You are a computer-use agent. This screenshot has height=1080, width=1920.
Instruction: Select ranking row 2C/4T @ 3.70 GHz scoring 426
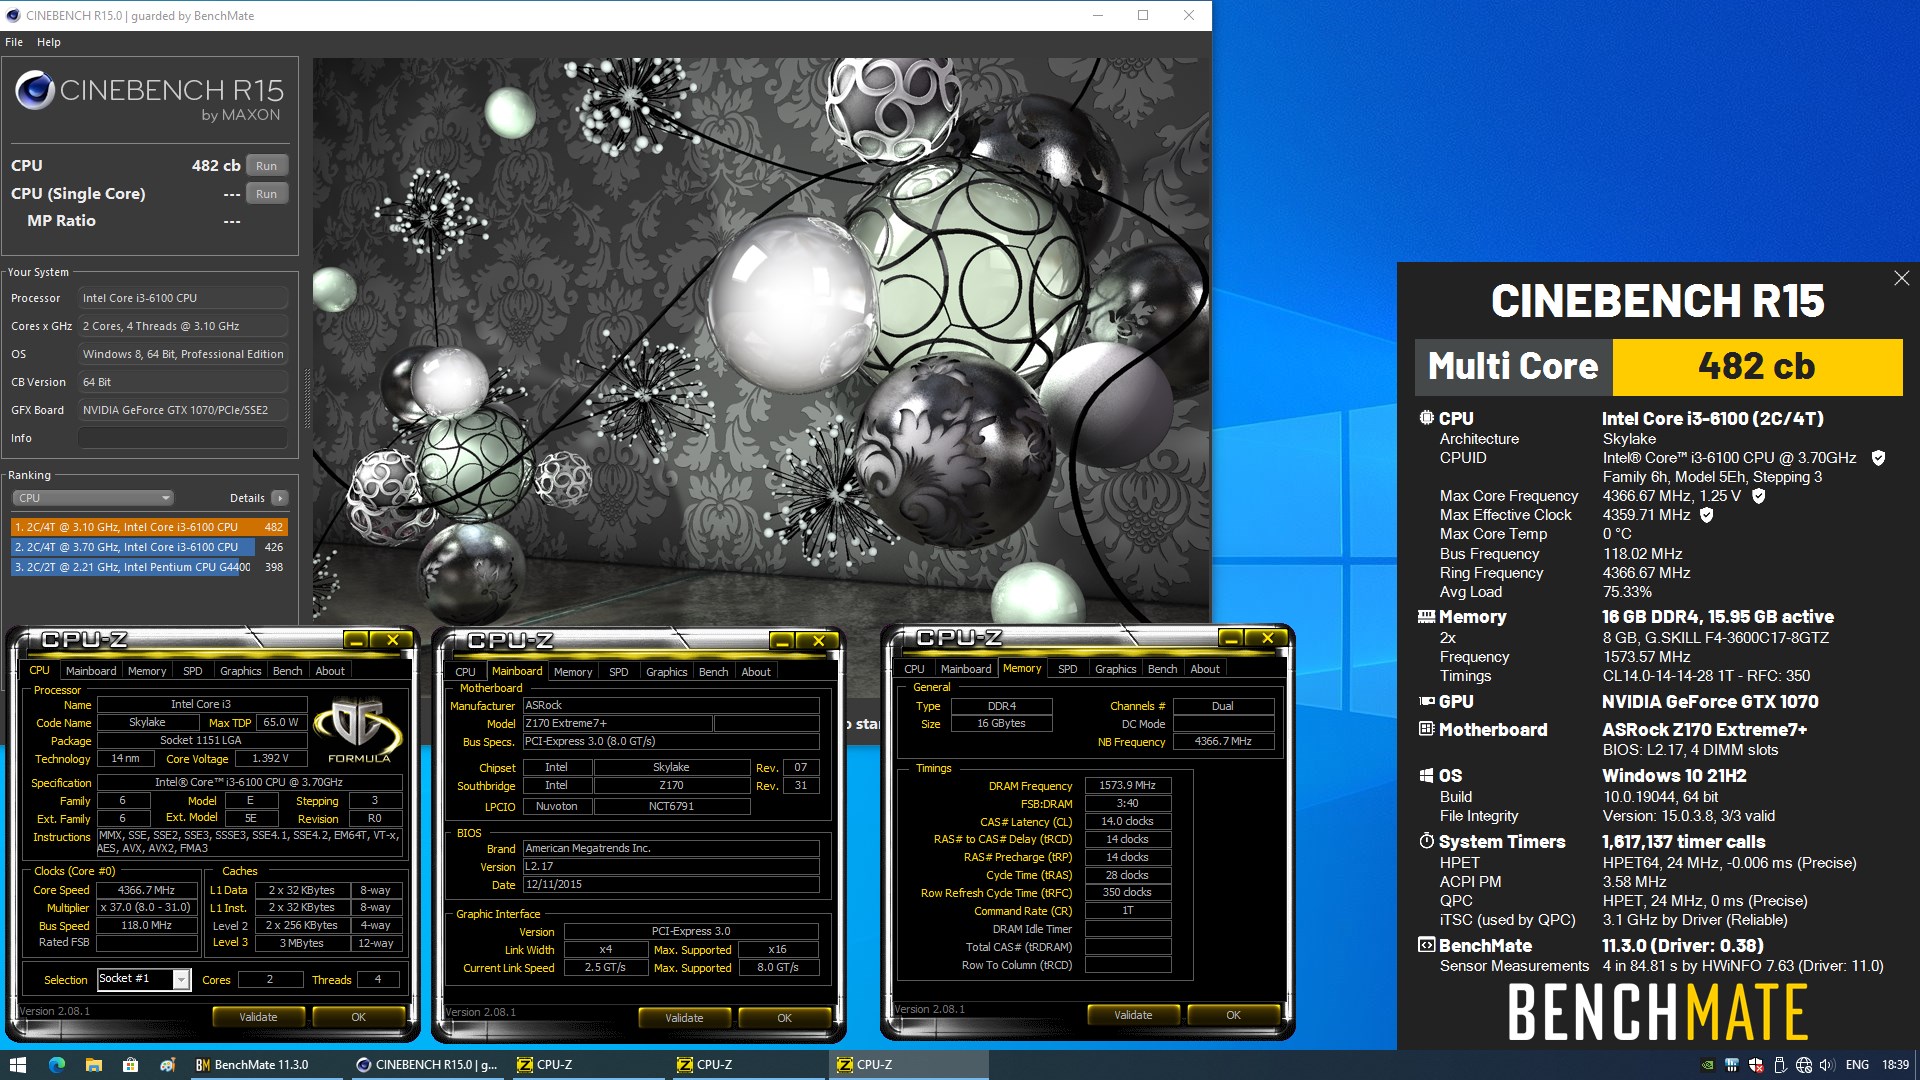150,547
